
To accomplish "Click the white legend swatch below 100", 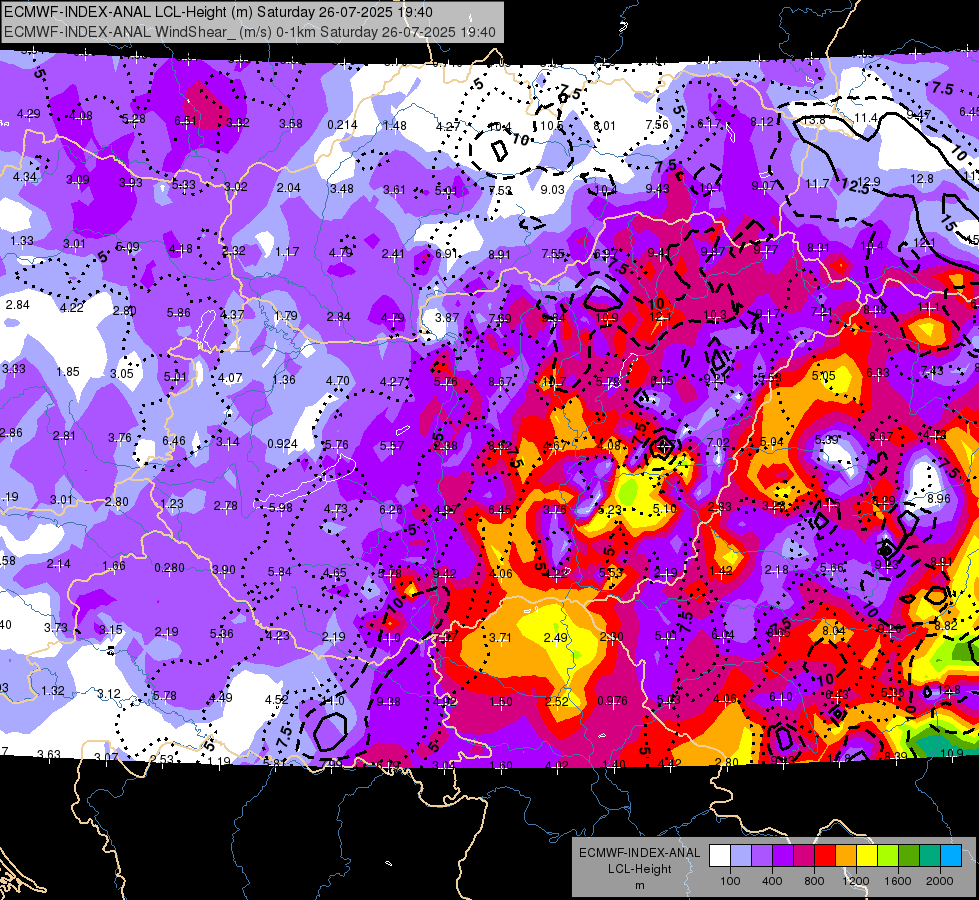I will [x=720, y=856].
